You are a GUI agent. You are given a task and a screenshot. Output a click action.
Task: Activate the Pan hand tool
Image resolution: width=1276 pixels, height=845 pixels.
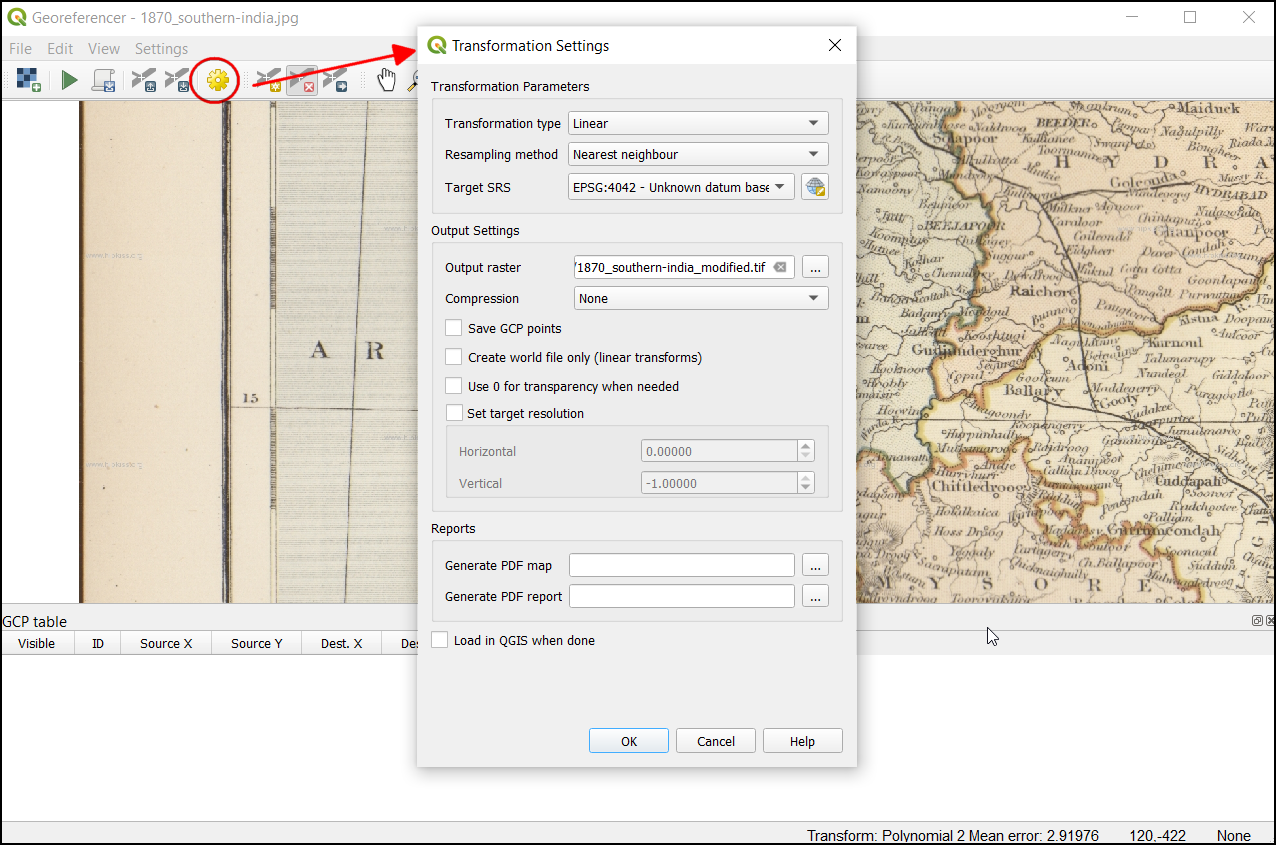tap(386, 80)
